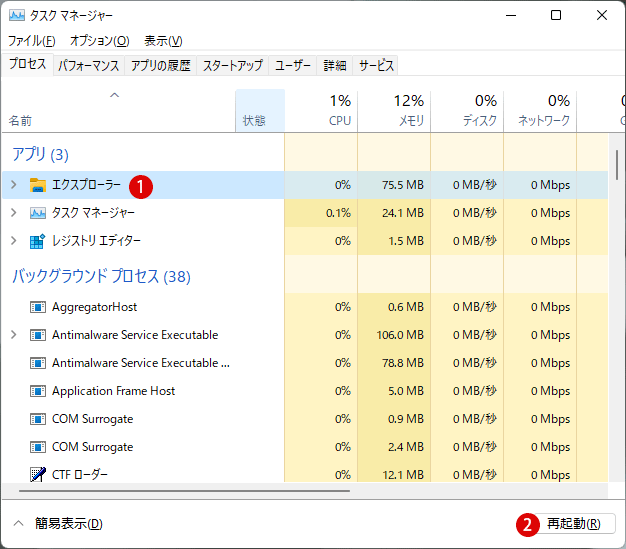Click the horizontal scrollbar thumb
The height and width of the screenshot is (549, 626).
coord(184,491)
